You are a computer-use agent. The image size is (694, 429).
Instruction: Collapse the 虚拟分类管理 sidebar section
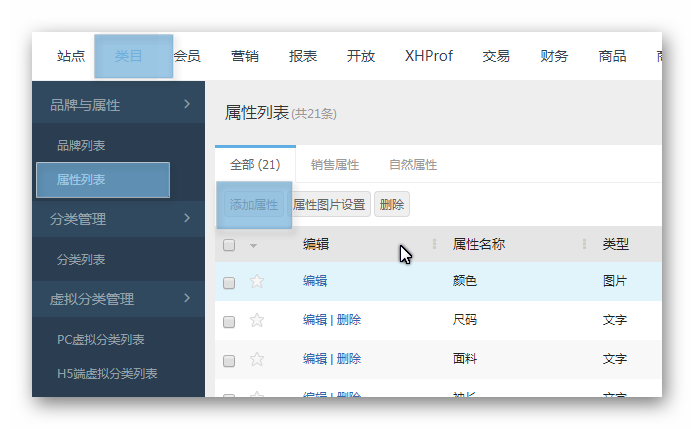coord(119,299)
